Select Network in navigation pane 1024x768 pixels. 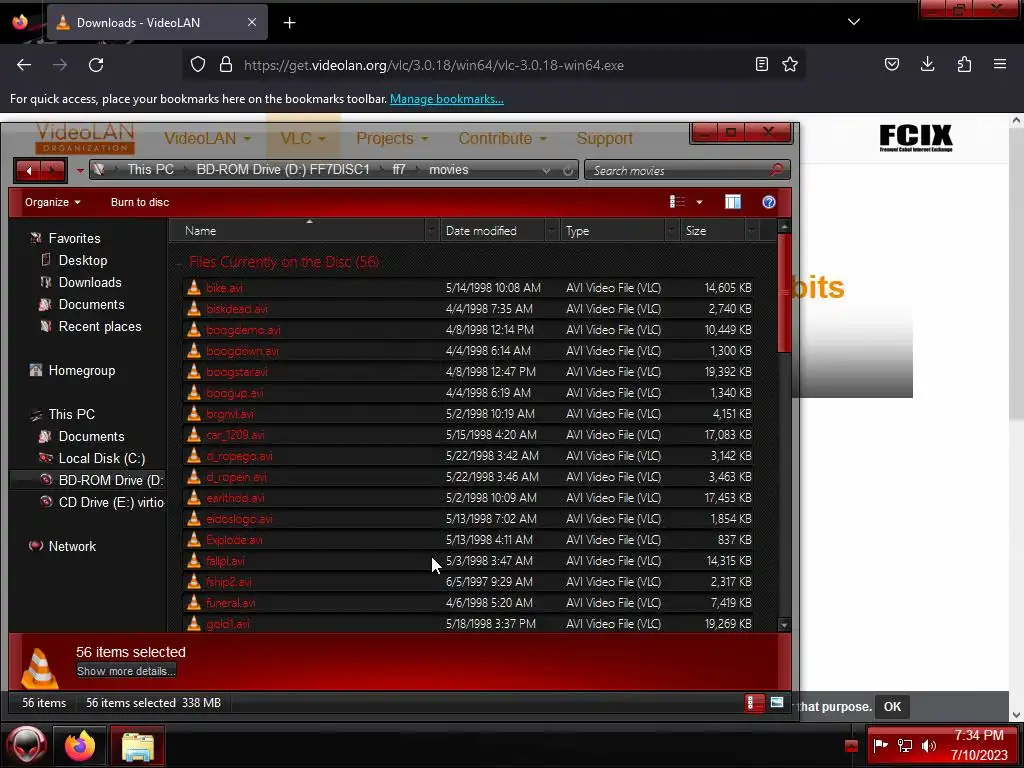click(x=72, y=546)
